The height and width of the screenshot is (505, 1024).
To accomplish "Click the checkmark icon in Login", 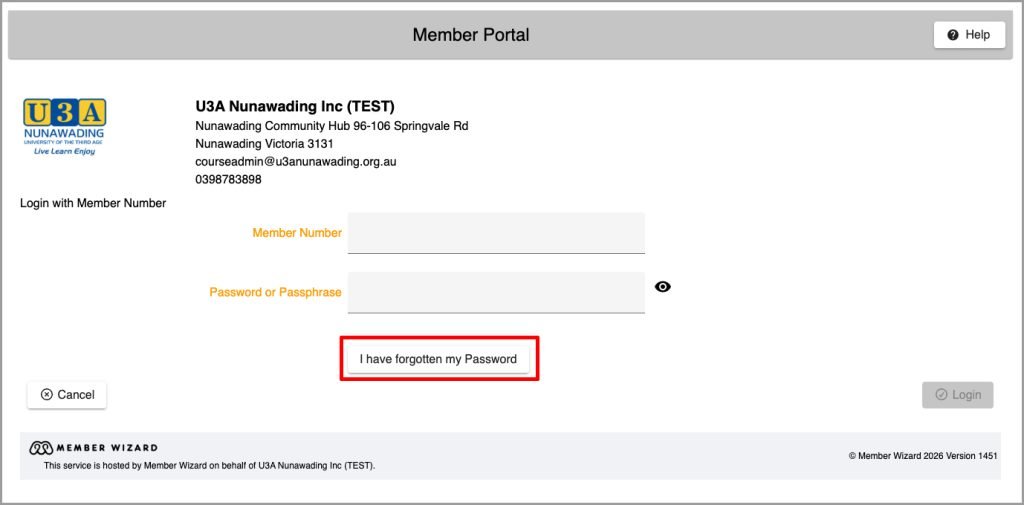I will click(x=941, y=395).
